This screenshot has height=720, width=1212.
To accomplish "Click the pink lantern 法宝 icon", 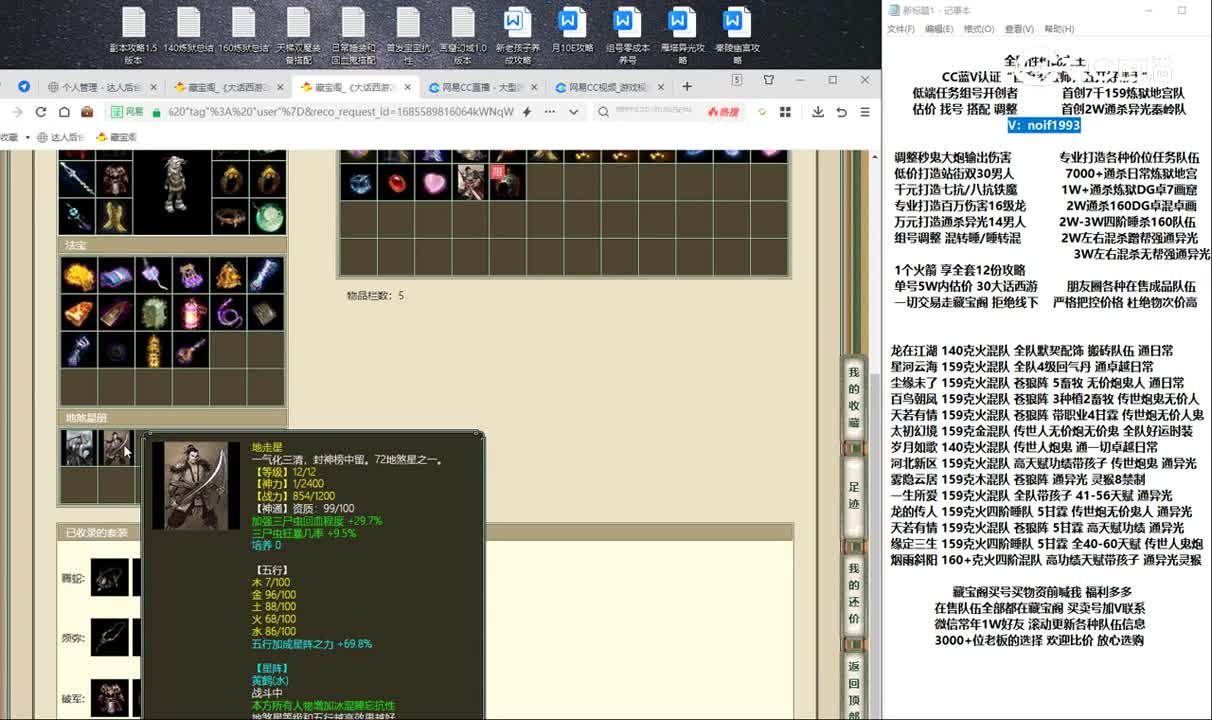I will click(x=192, y=313).
